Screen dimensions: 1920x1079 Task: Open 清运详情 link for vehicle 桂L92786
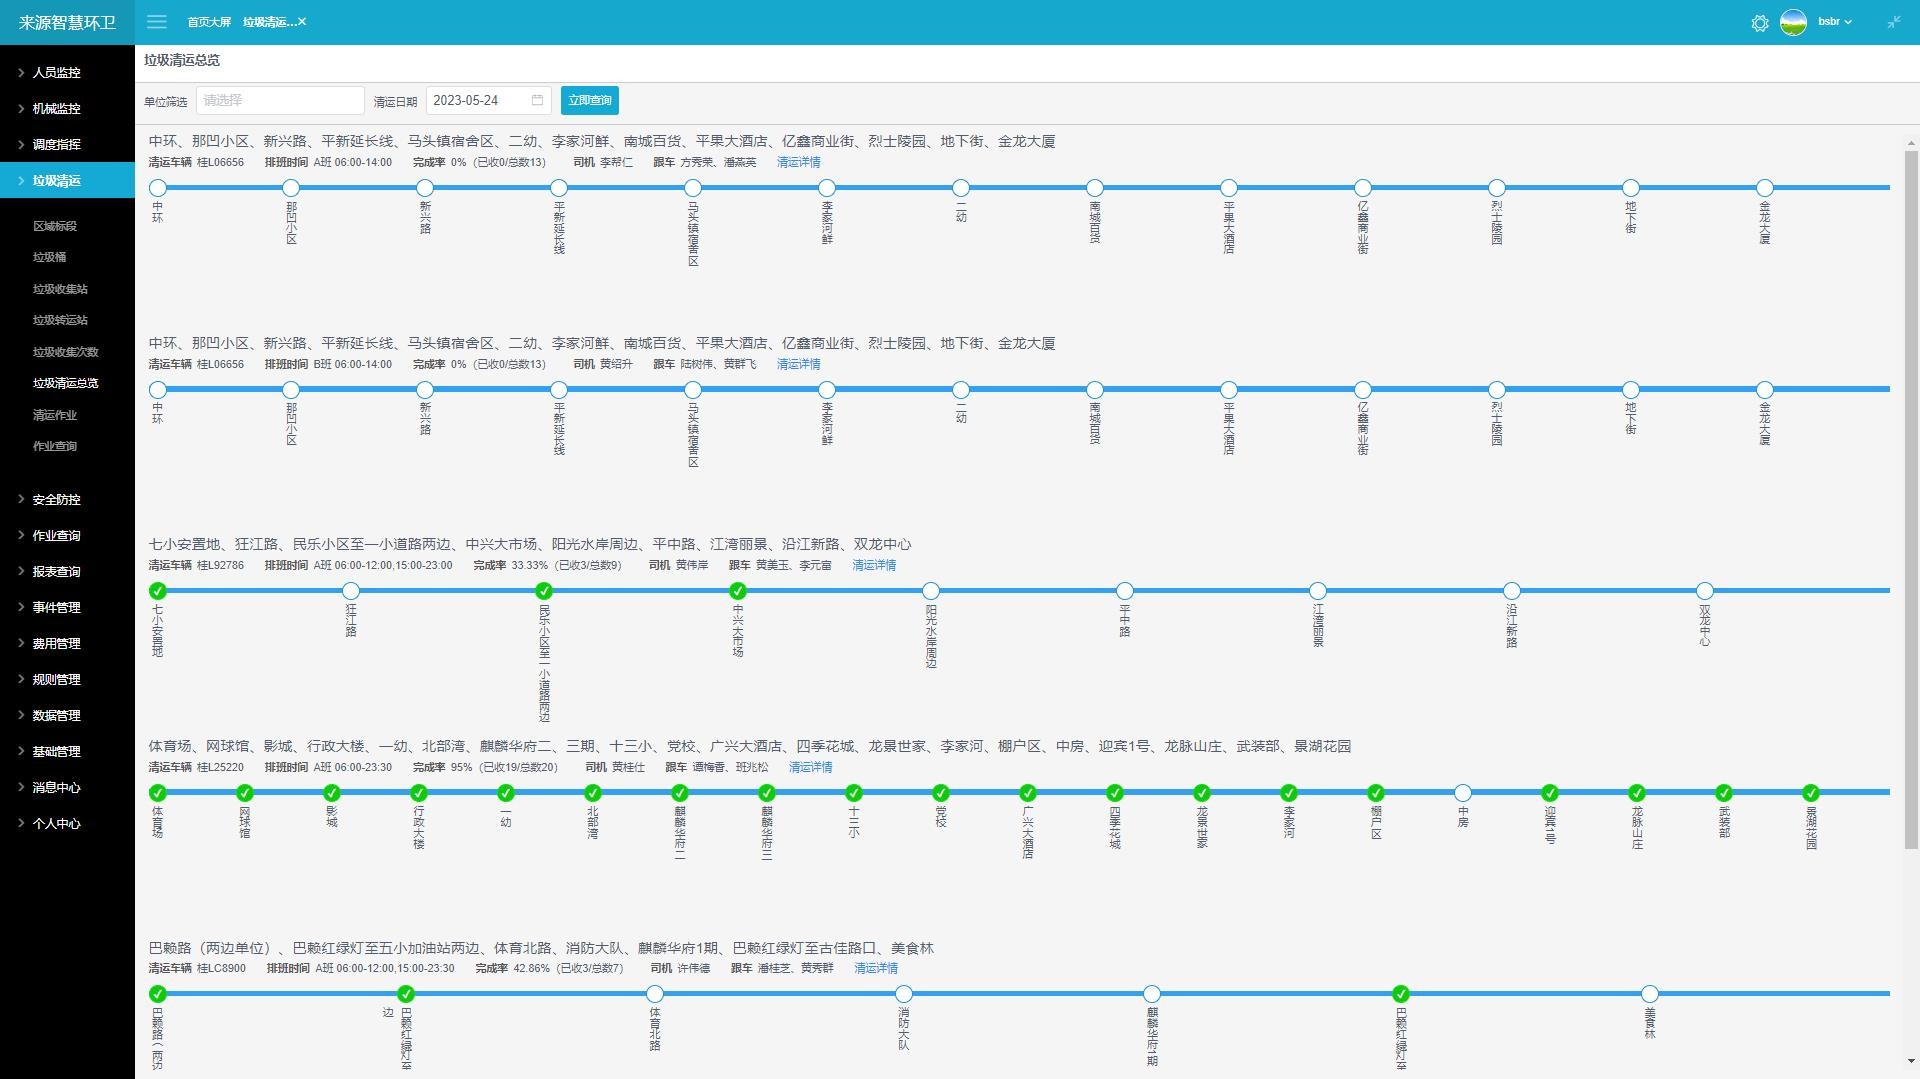click(873, 565)
